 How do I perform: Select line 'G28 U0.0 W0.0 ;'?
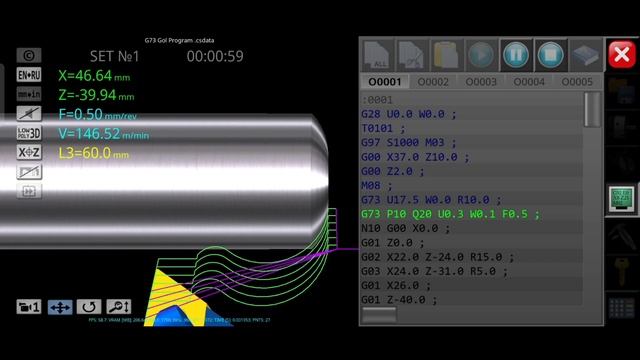coord(409,114)
